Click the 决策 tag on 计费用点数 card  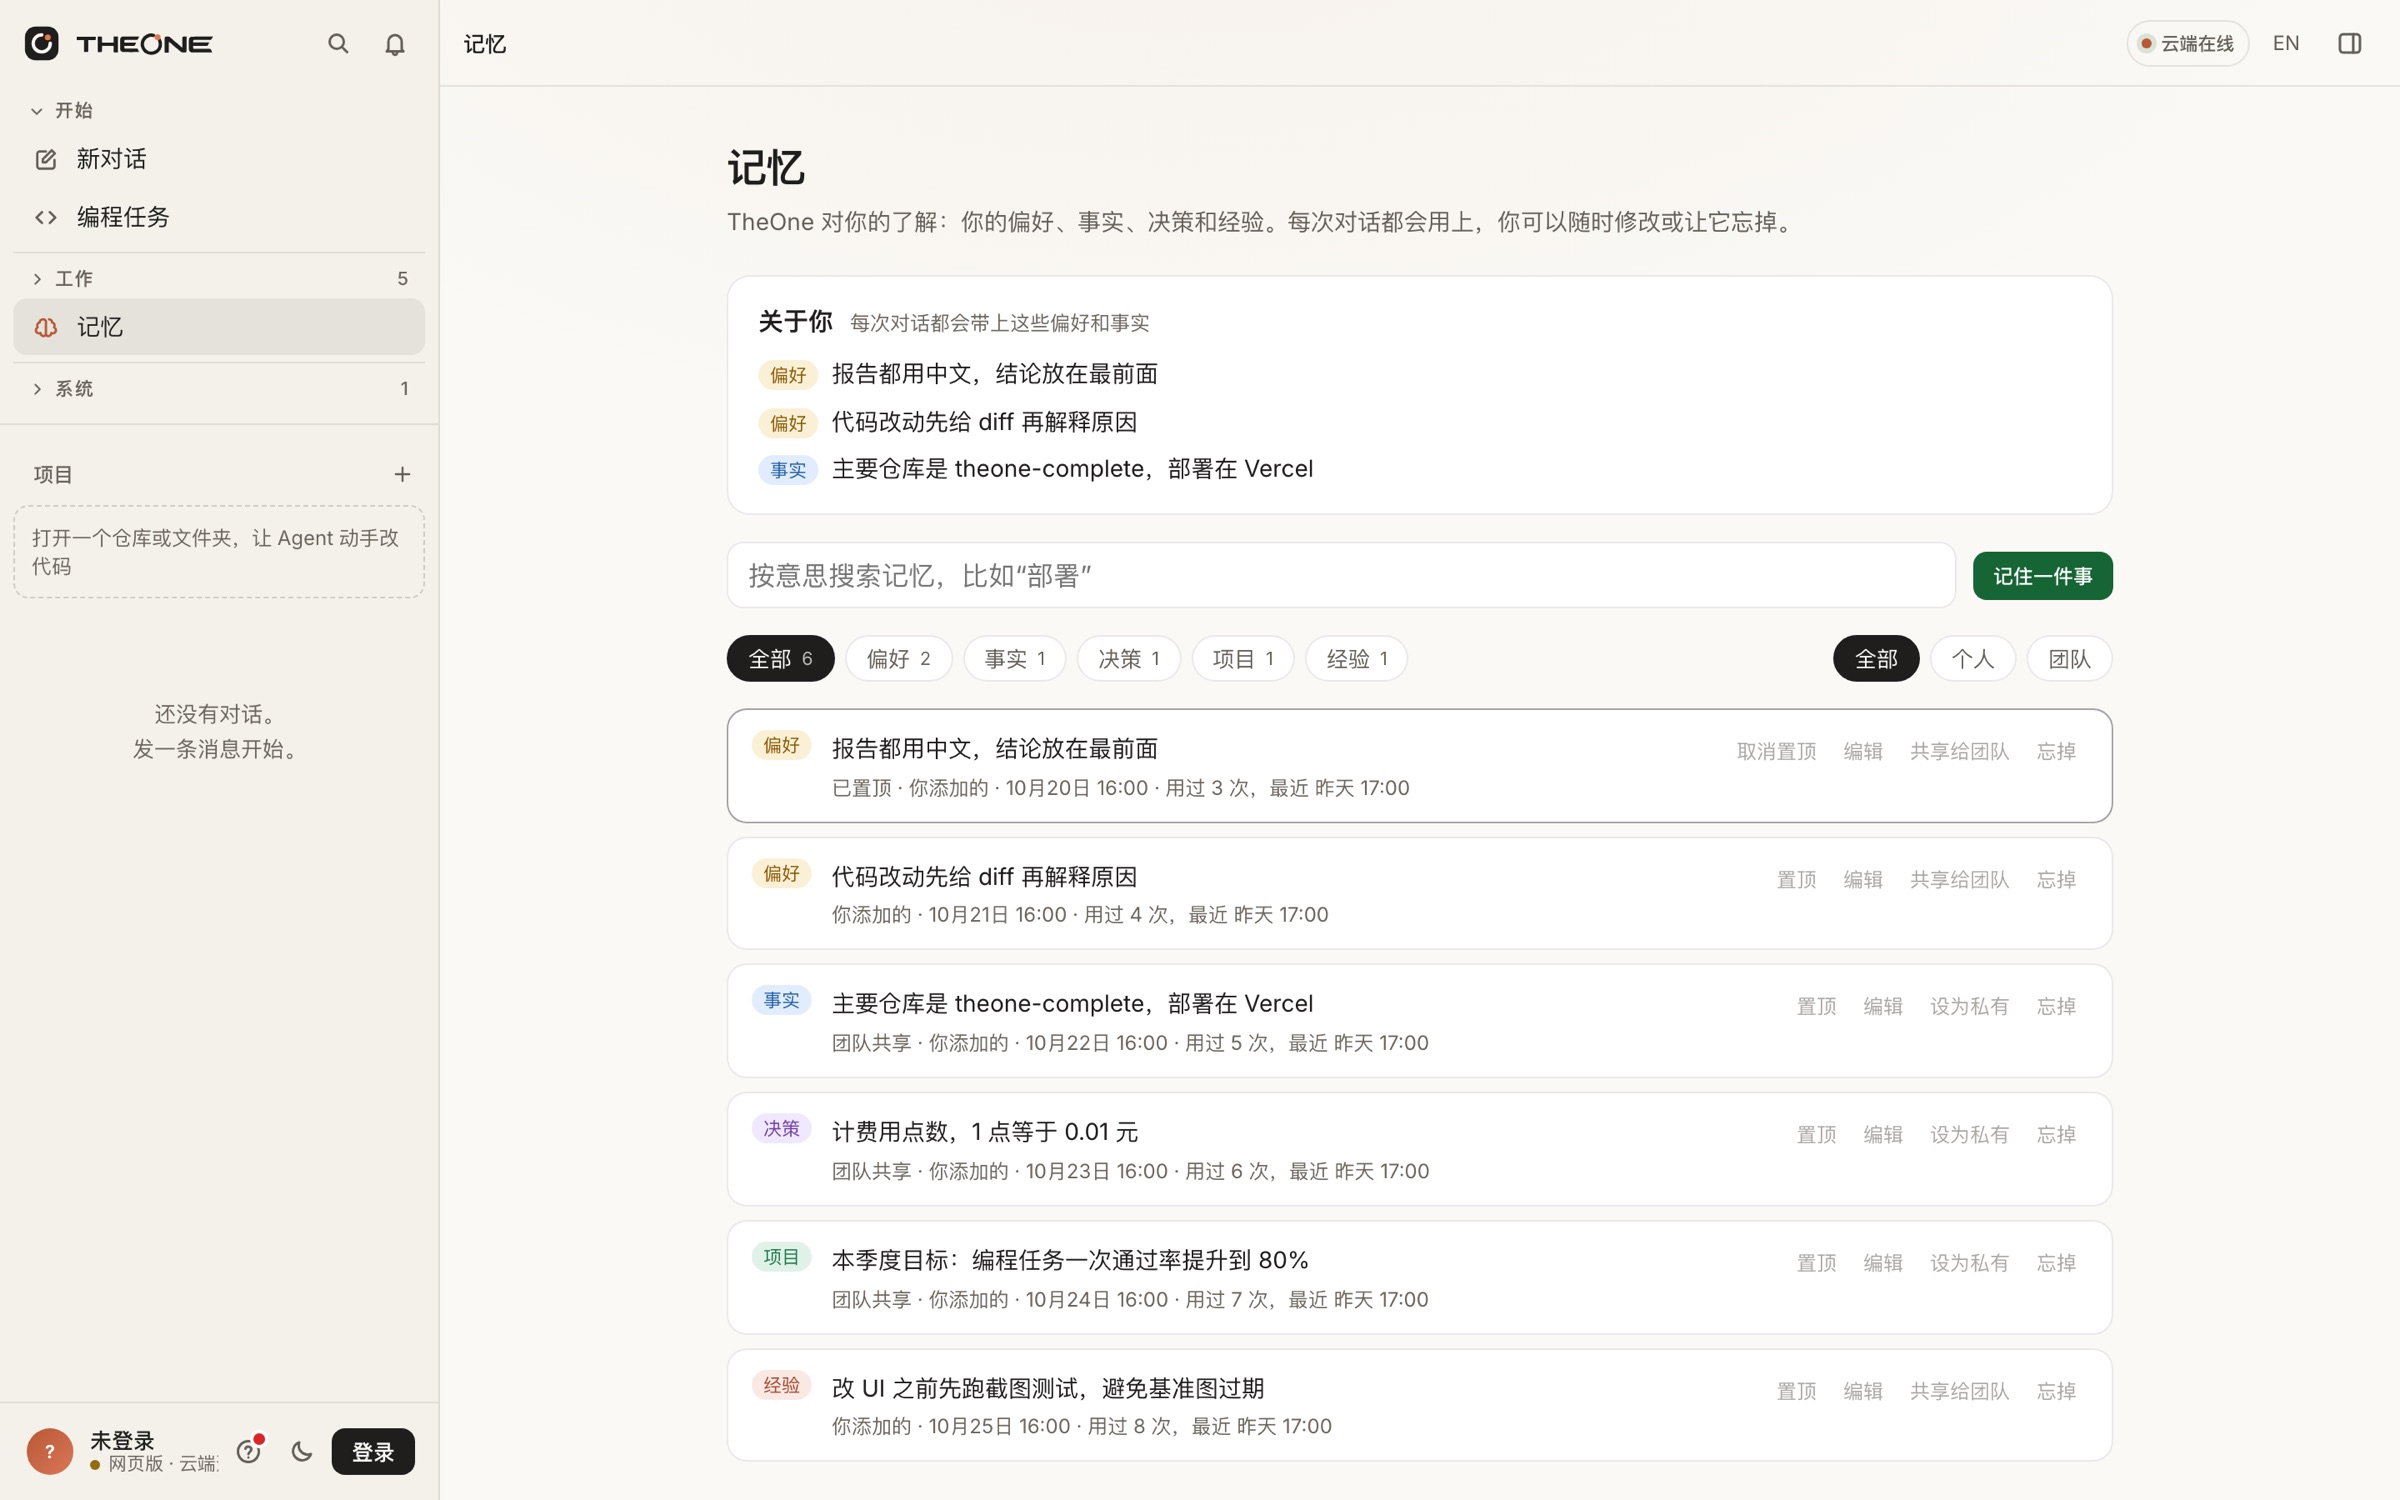coord(781,1129)
